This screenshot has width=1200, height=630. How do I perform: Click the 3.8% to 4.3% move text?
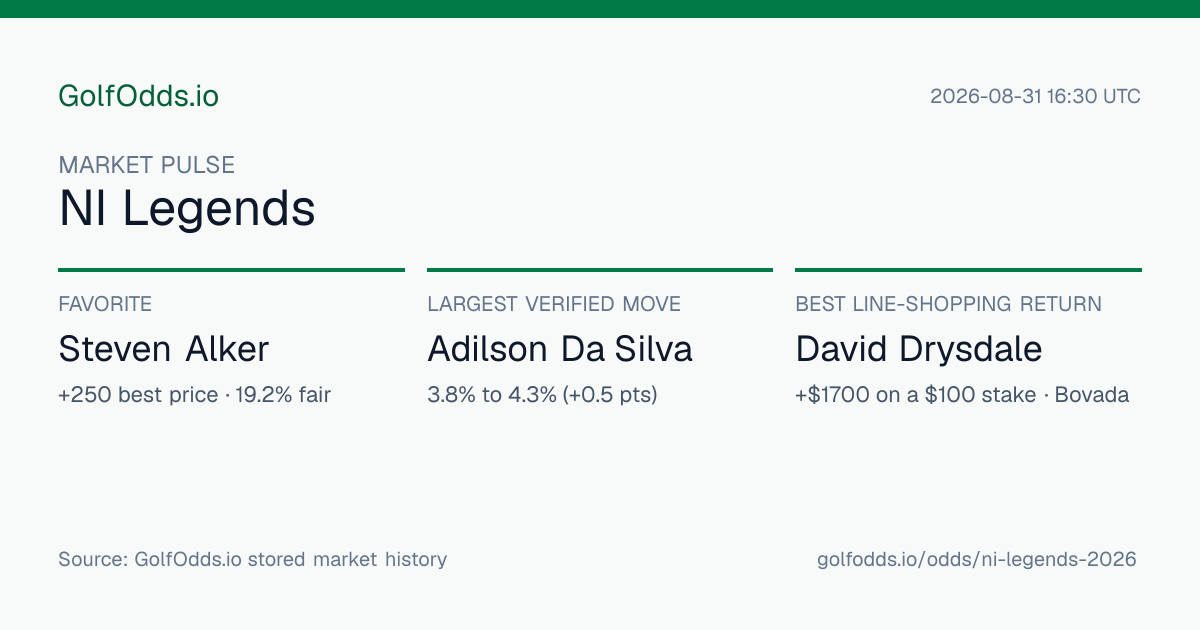[542, 395]
